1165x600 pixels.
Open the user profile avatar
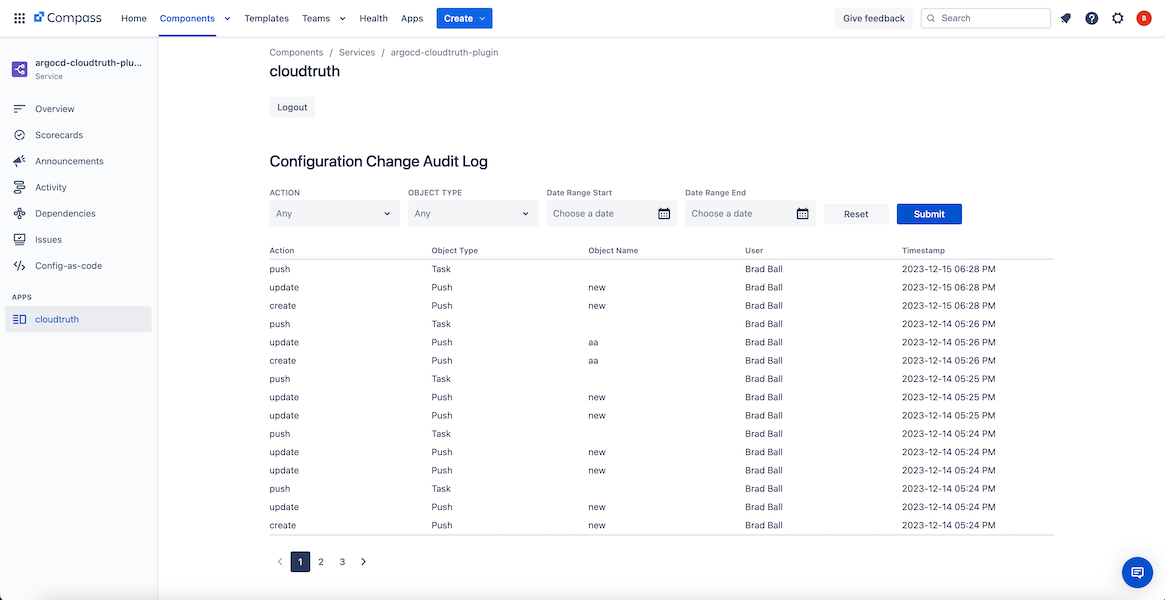(1143, 19)
